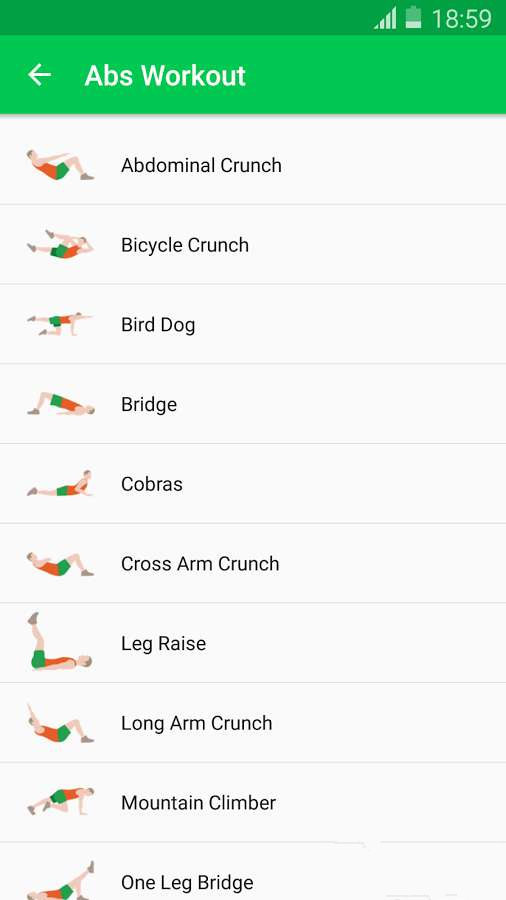Tap the Bird Dog pose icon

[x=60, y=324]
